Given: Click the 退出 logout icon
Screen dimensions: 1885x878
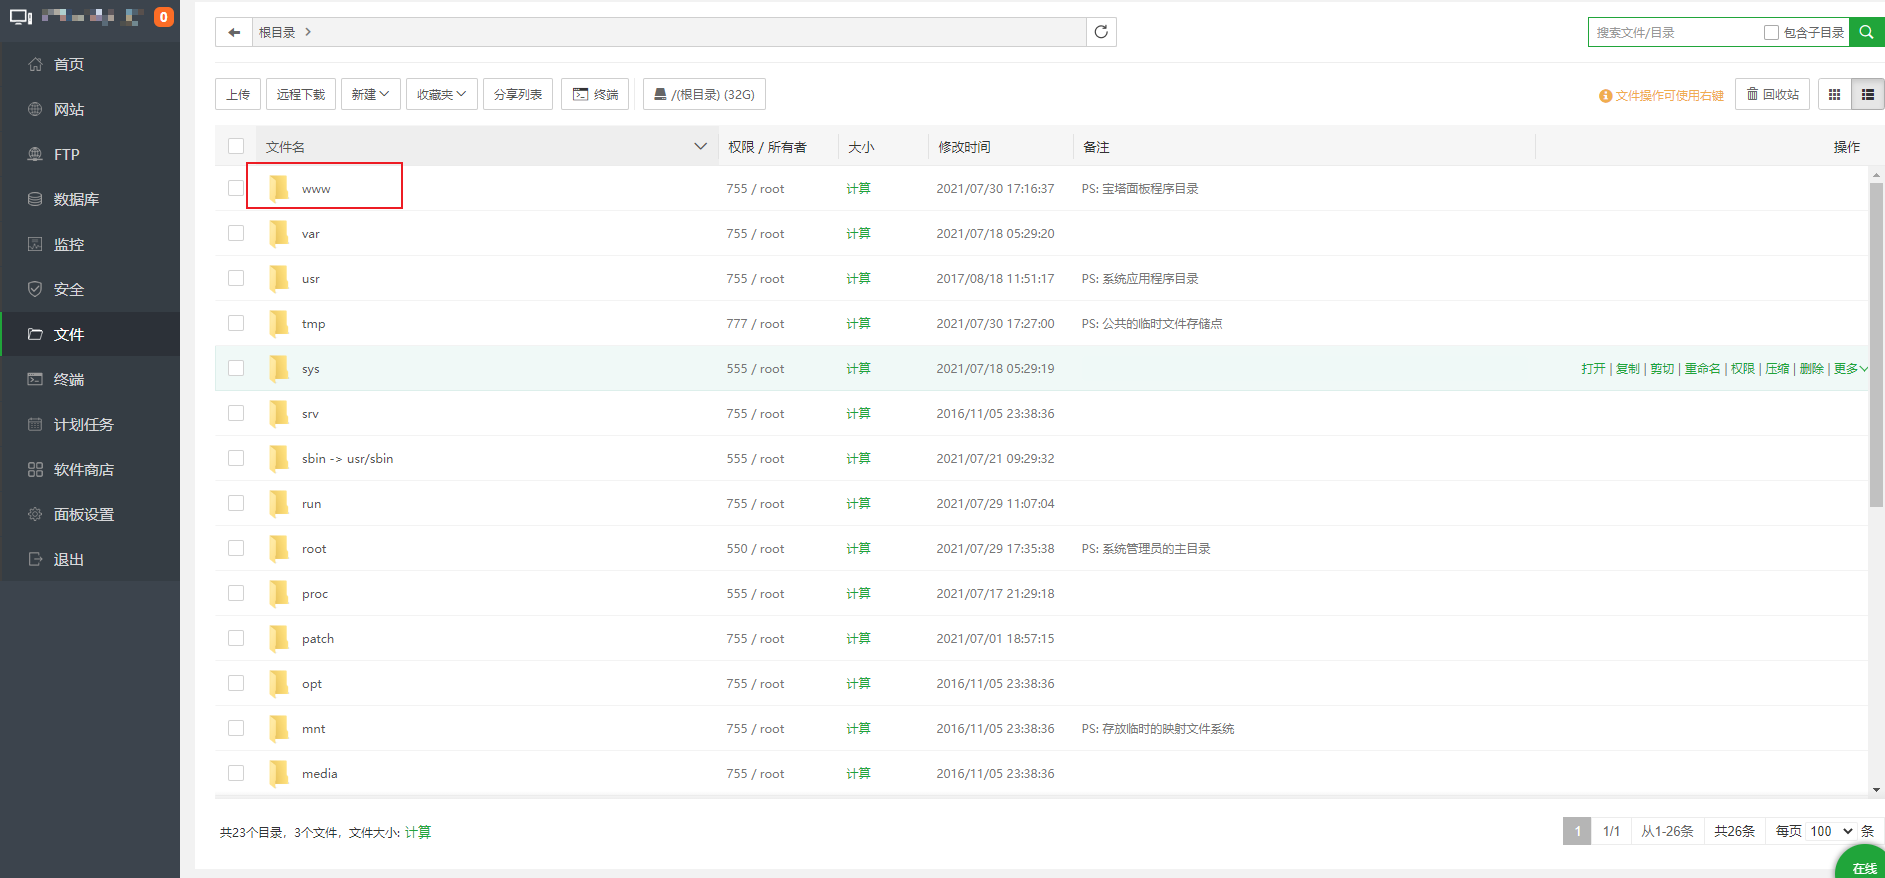Looking at the screenshot, I should coord(35,559).
